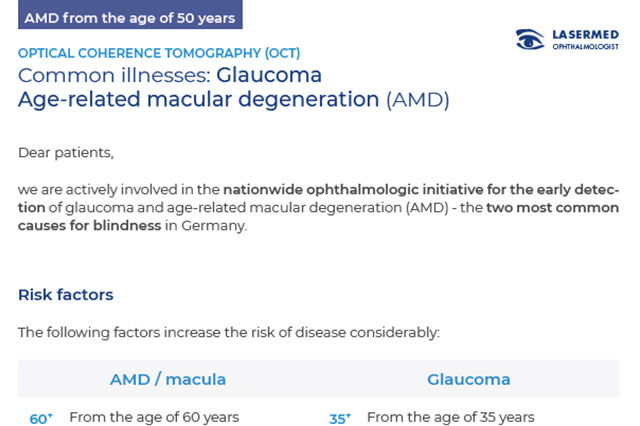The image size is (640, 426).
Task: Click the 'Risk factors' section heading
Action: 66,295
